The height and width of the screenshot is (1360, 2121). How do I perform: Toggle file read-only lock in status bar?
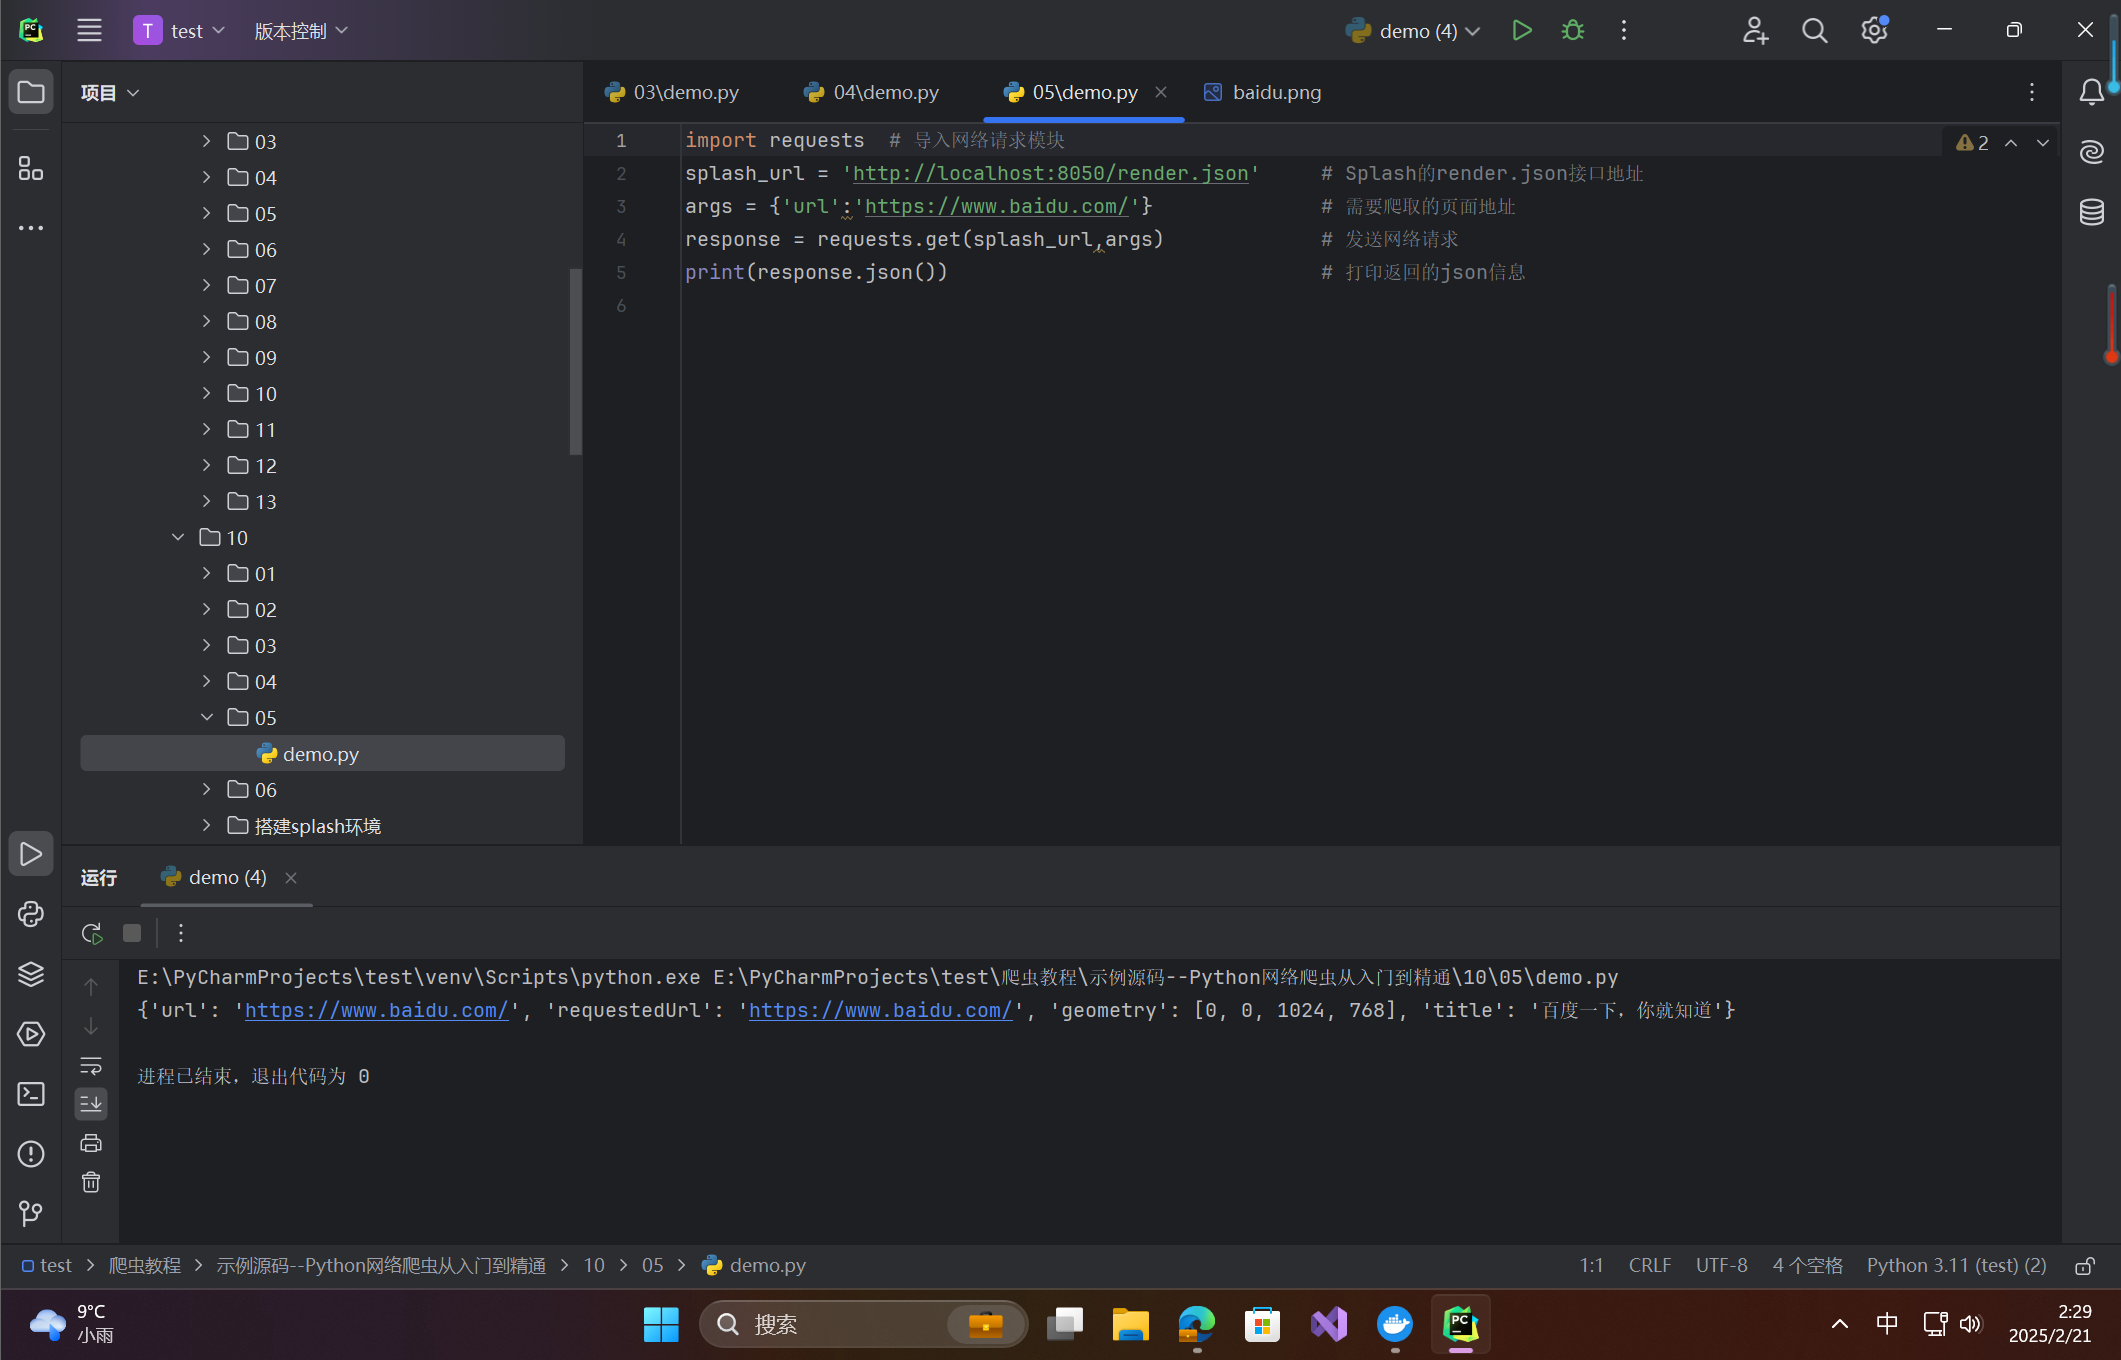tap(2084, 1266)
